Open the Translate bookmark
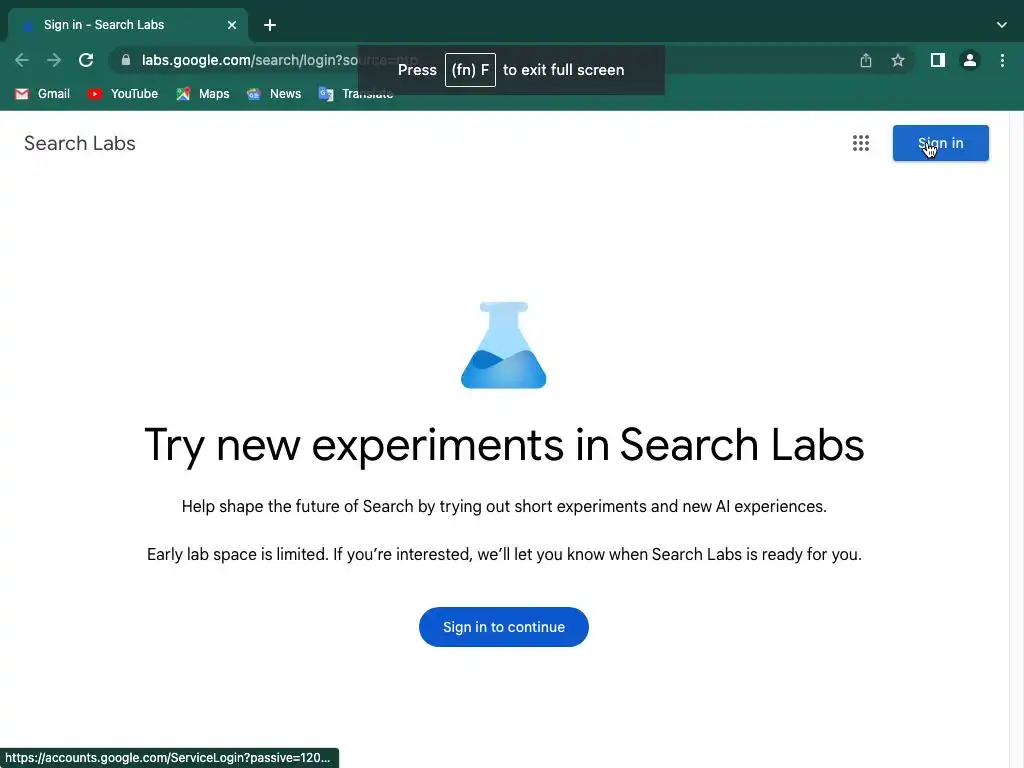Screen dimensions: 1024x768 tap(356, 93)
